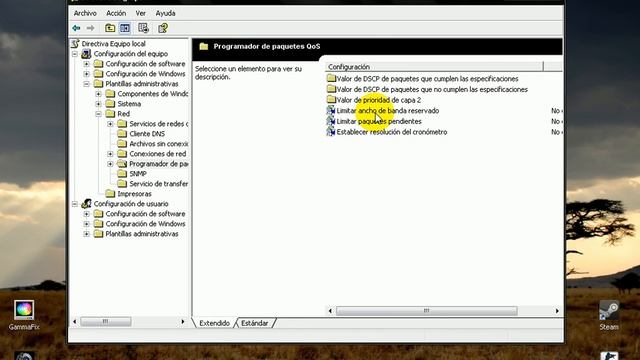640x360 pixels.
Task: Open the Ver menu
Action: (x=140, y=13)
